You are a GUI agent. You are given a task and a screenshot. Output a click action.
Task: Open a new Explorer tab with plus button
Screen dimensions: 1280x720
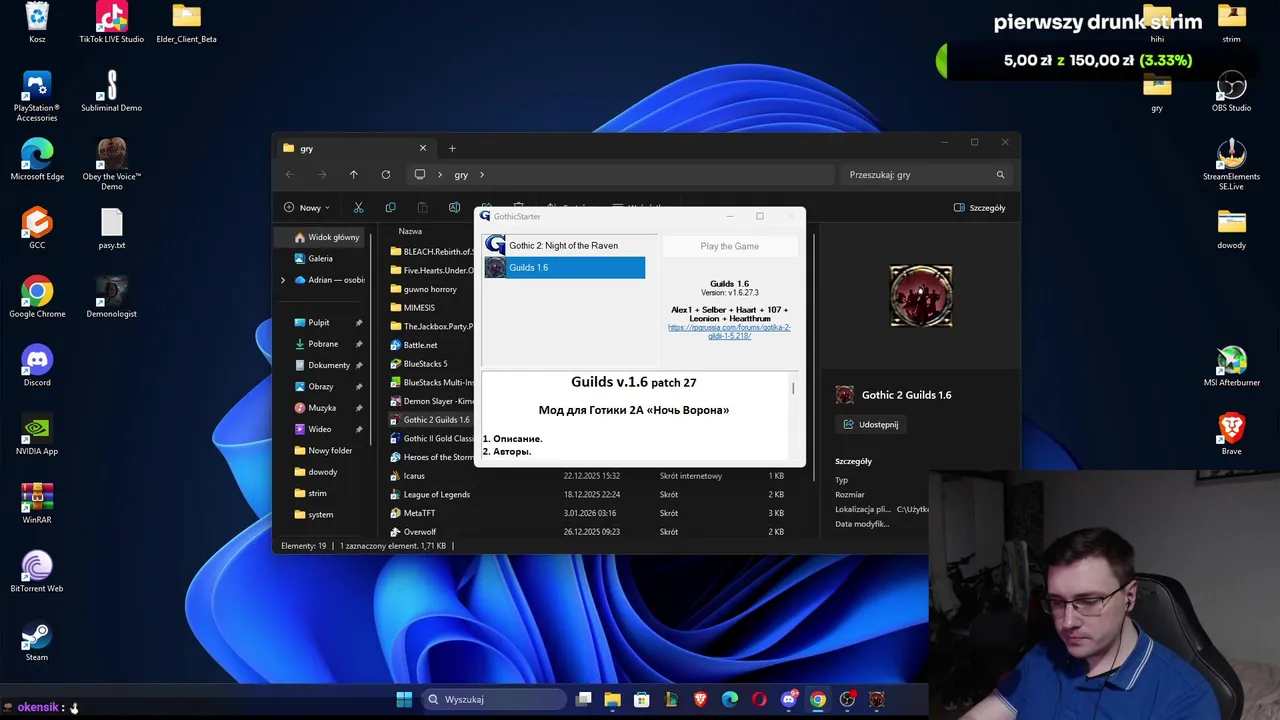(x=452, y=148)
